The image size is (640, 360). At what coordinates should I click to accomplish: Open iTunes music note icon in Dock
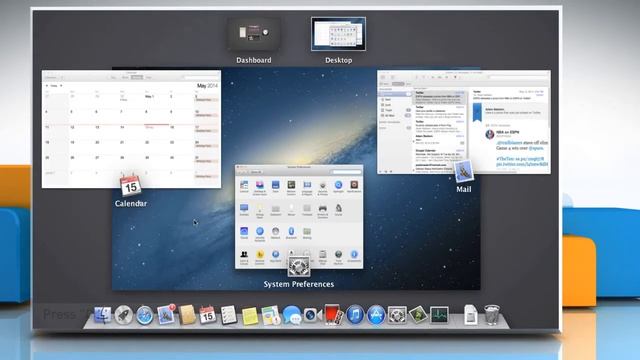[355, 315]
